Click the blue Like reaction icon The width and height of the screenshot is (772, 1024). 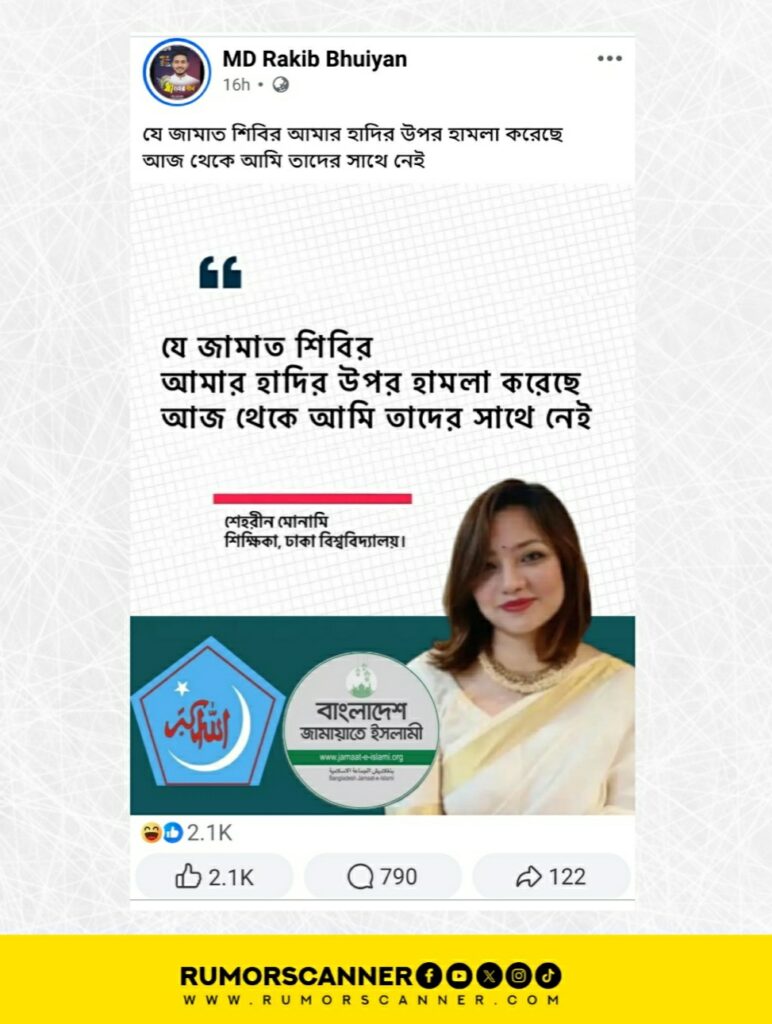coord(172,833)
